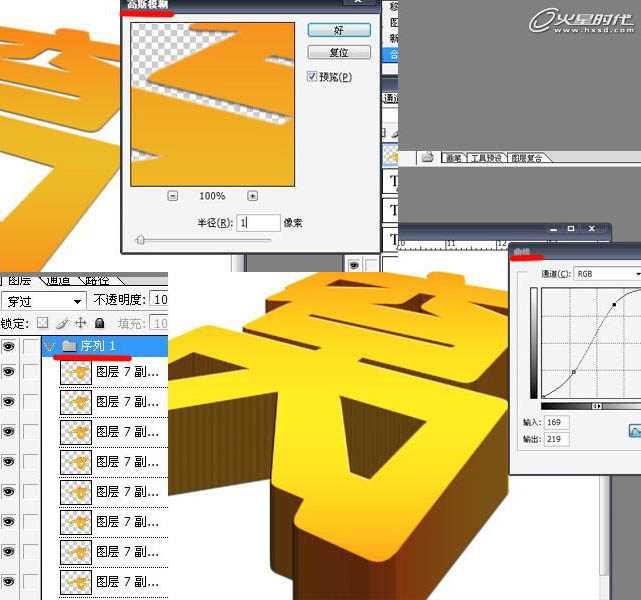Hide the 序列 1 group using its eye icon
This screenshot has width=641, height=600.
tap(9, 346)
